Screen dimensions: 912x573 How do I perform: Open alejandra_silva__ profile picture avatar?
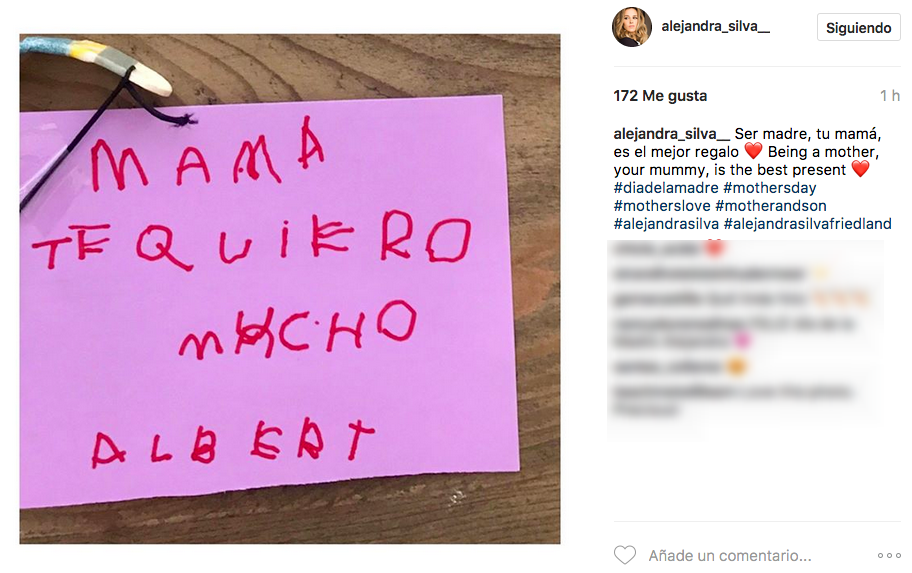click(x=631, y=27)
